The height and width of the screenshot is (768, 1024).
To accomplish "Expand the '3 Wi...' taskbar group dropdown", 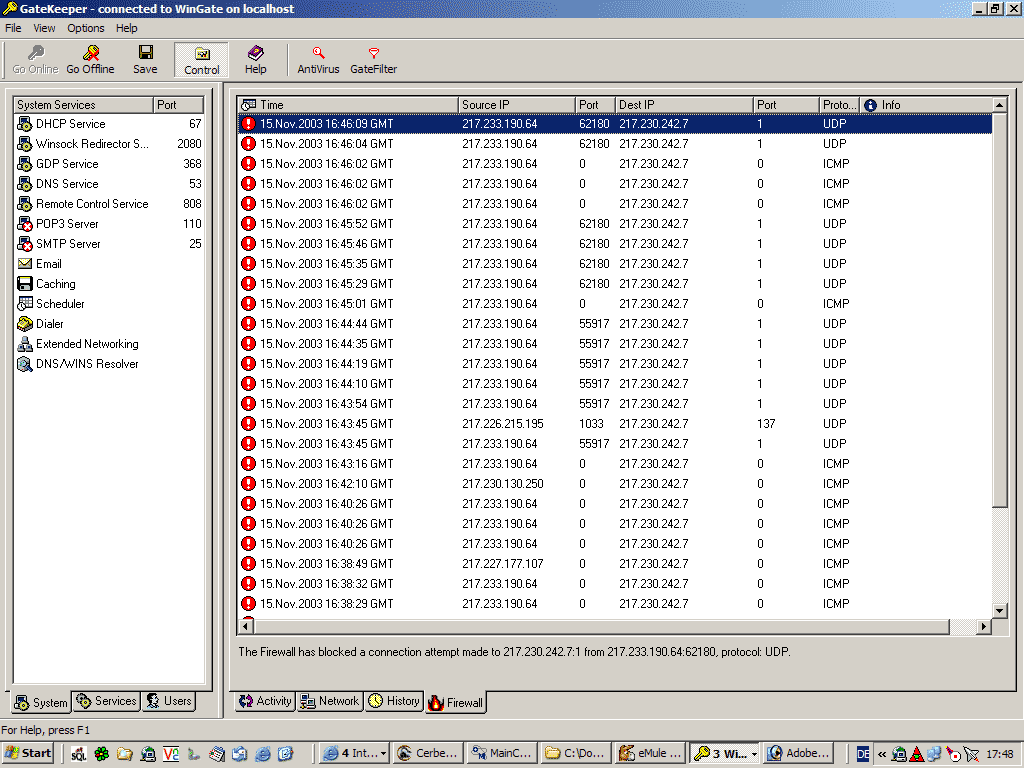I will (x=754, y=754).
